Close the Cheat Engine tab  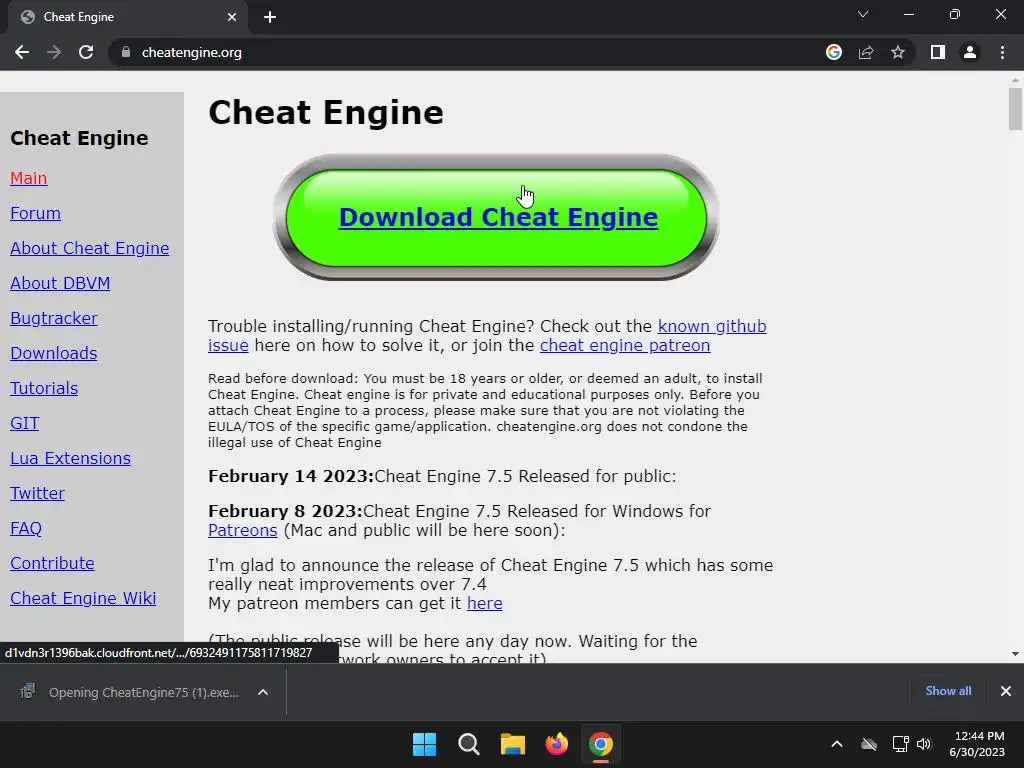pos(232,17)
